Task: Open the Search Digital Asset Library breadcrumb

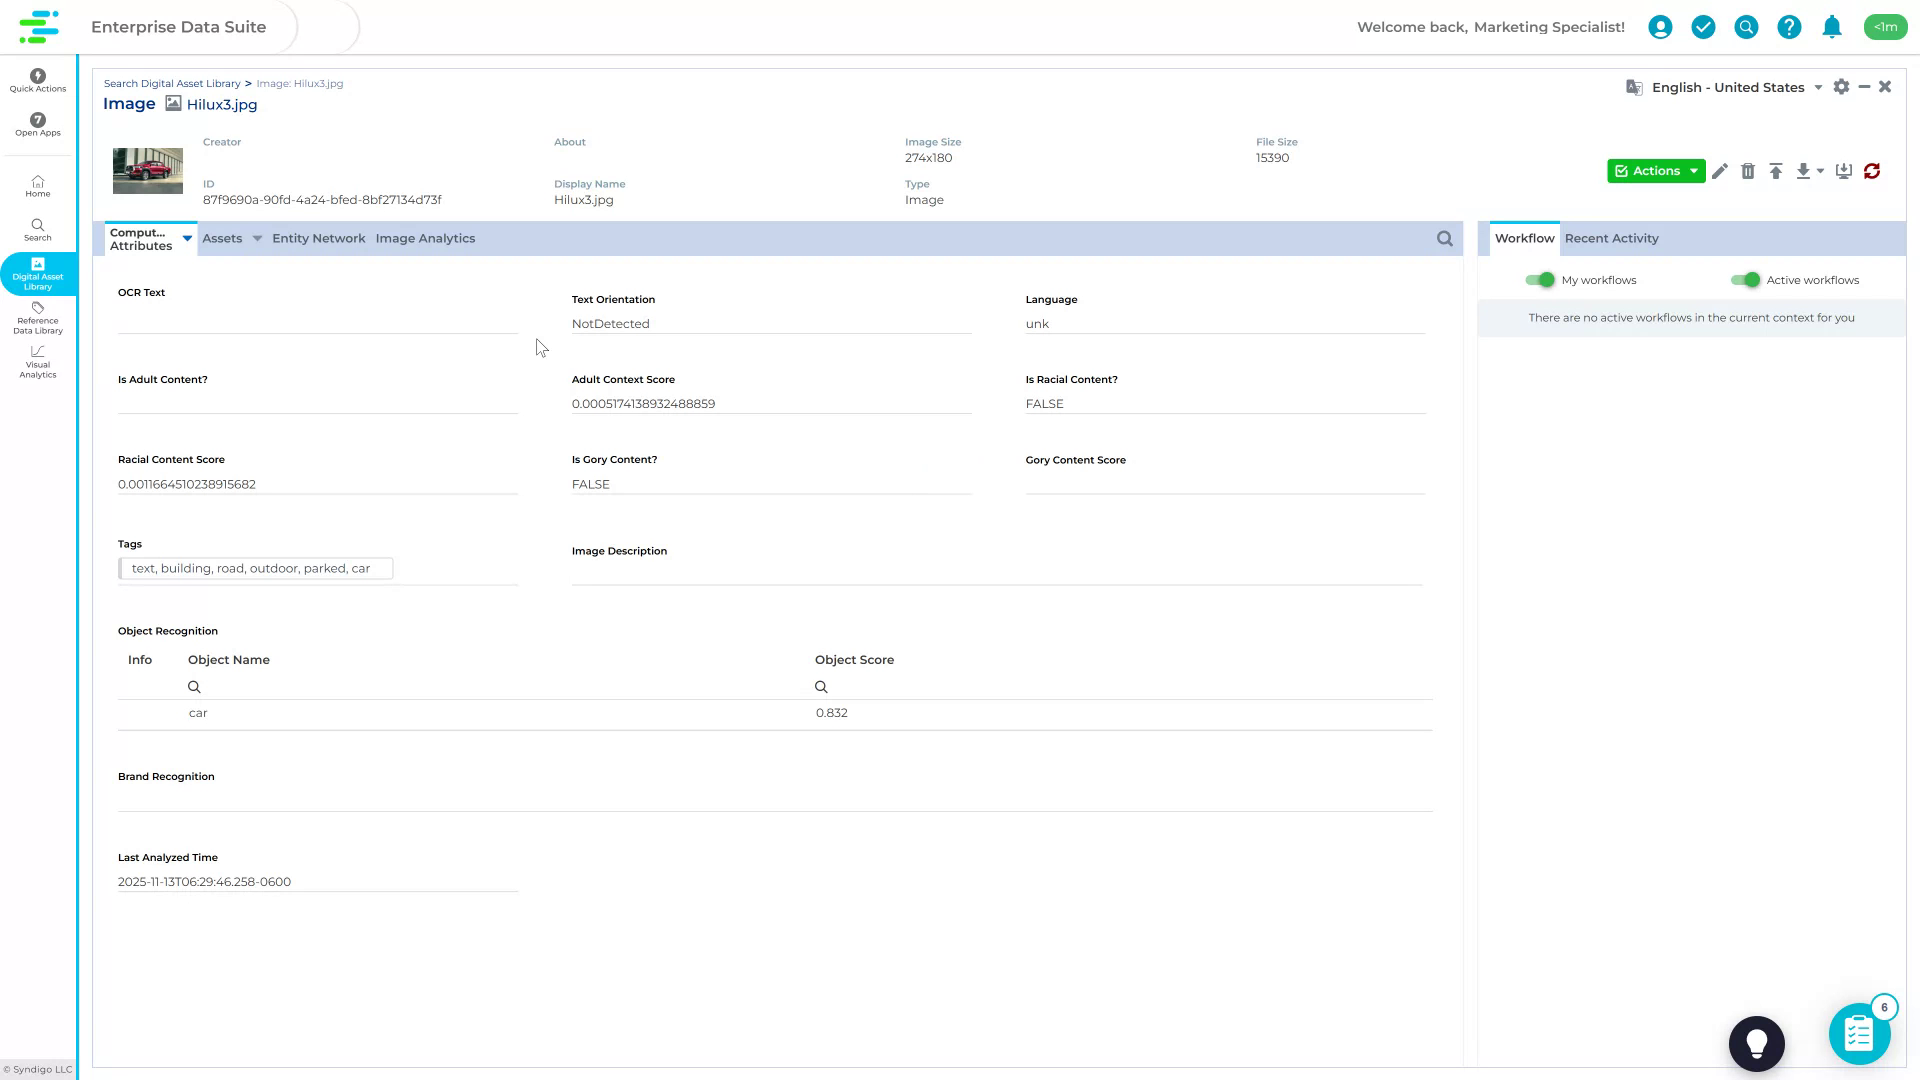Action: [x=172, y=83]
